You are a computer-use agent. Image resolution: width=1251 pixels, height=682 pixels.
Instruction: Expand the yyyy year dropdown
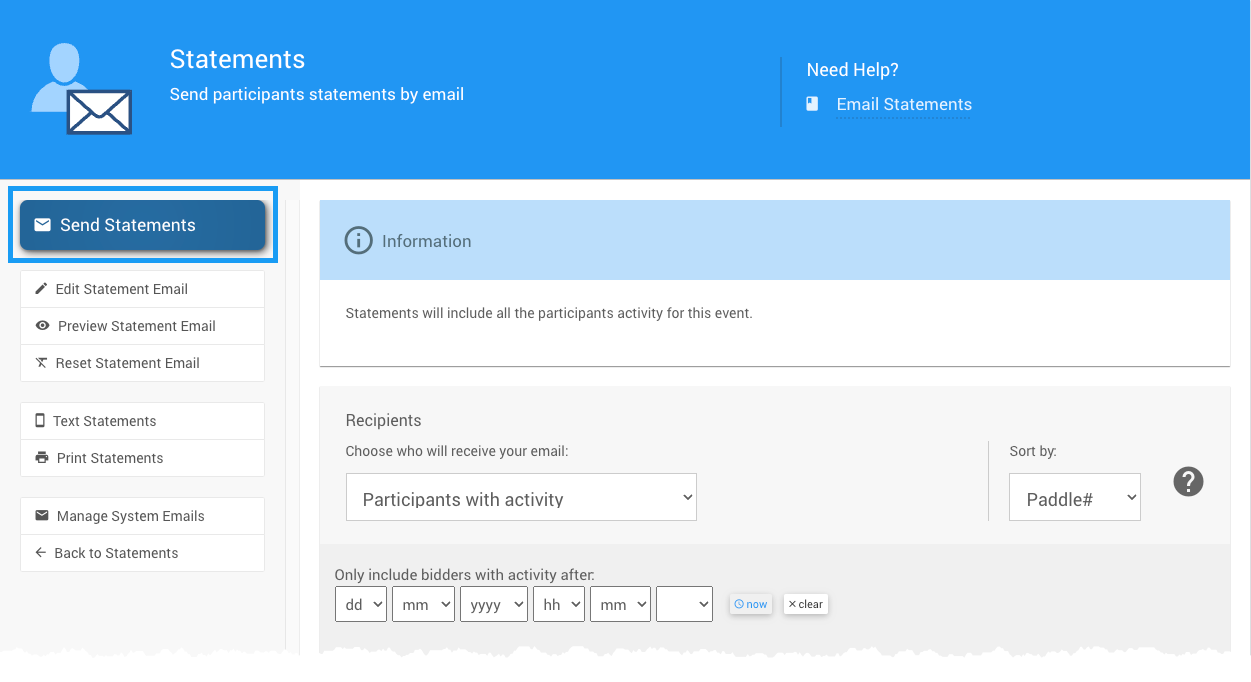(493, 604)
